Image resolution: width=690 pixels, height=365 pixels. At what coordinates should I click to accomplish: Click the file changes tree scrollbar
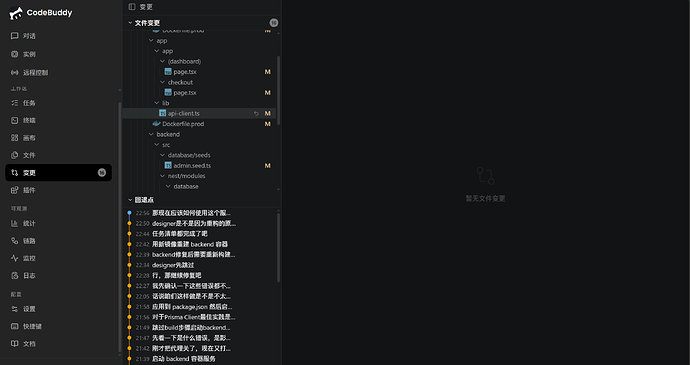[279, 90]
